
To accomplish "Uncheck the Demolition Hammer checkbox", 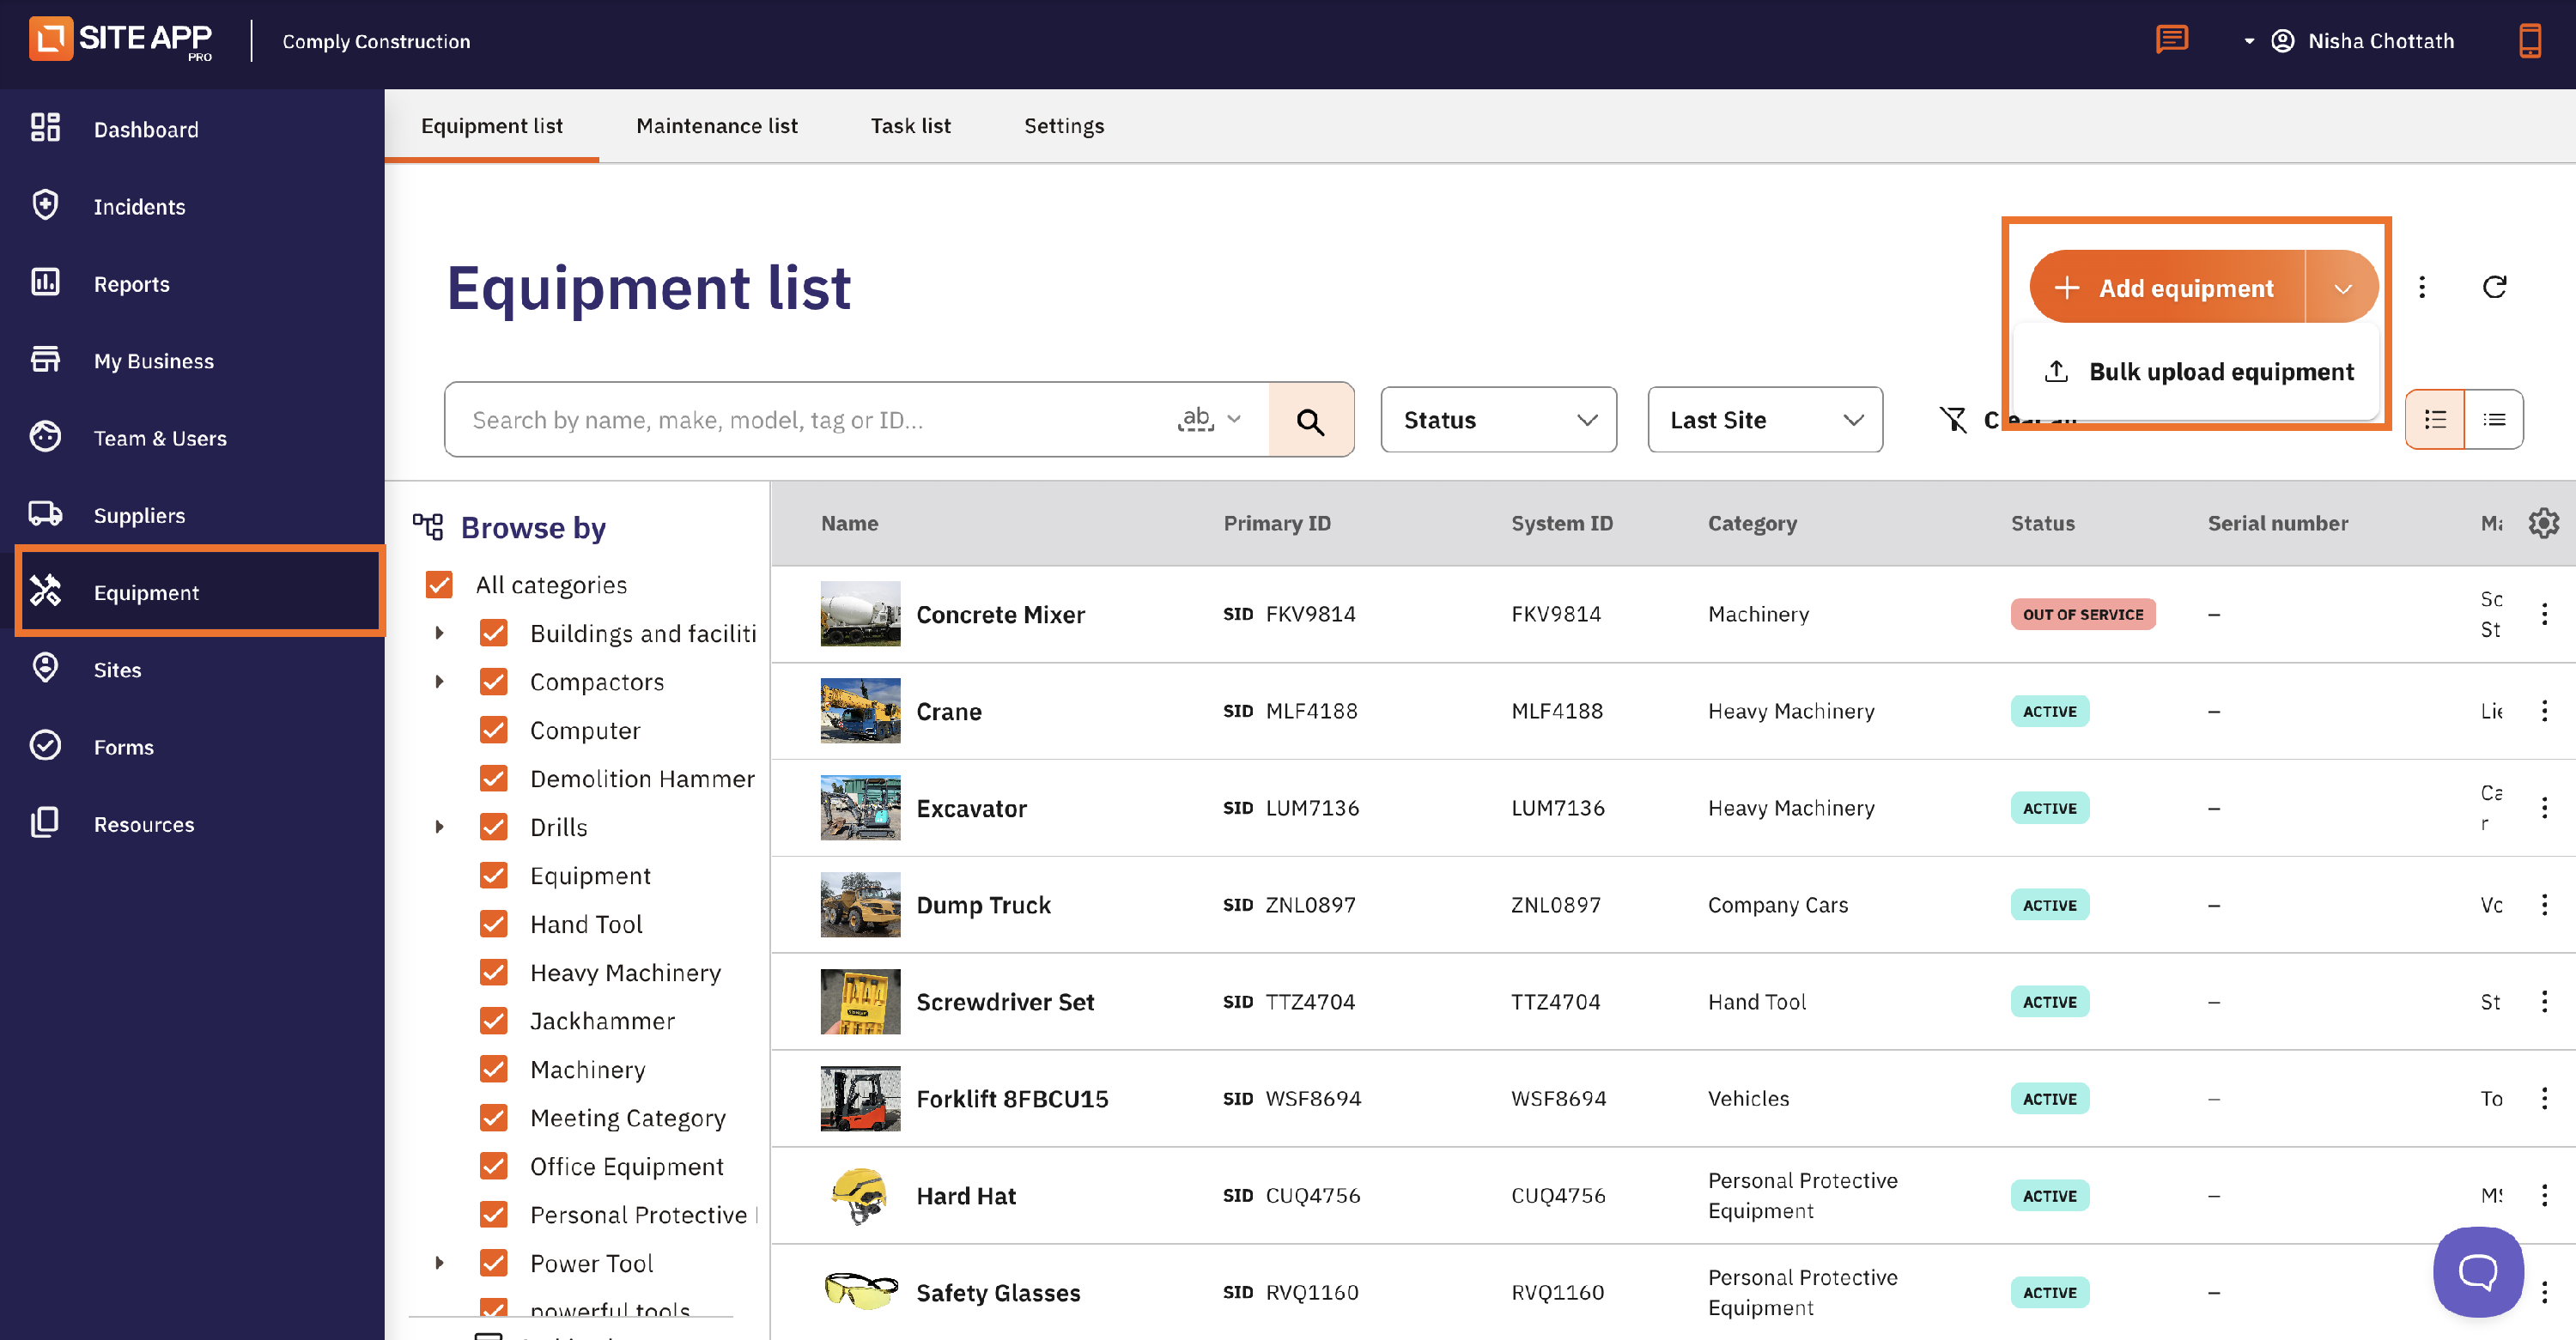I will pos(493,778).
